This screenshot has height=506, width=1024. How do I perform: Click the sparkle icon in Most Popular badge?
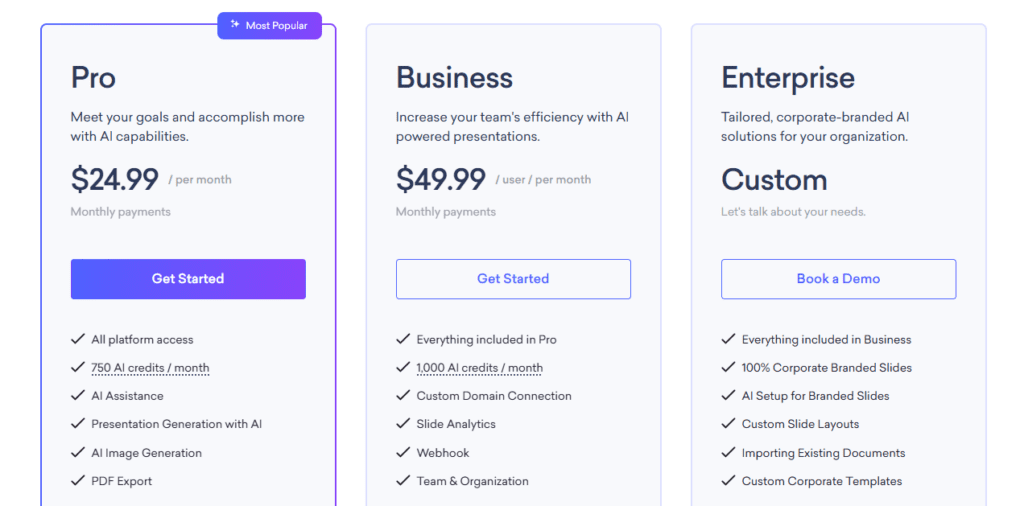[234, 25]
